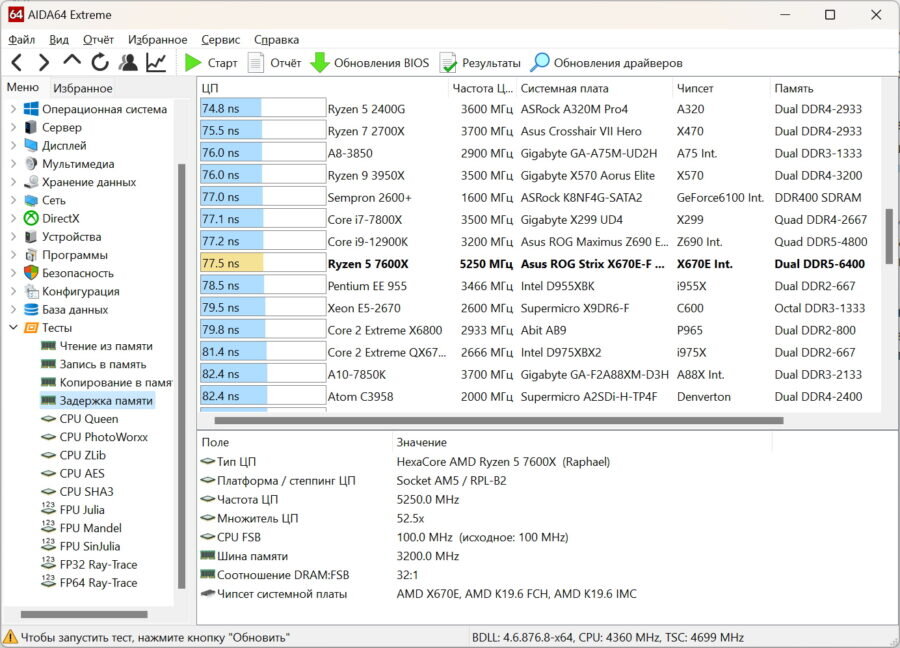Viewport: 900px width, 648px height.
Task: Click the Отчёт document icon
Action: point(255,63)
